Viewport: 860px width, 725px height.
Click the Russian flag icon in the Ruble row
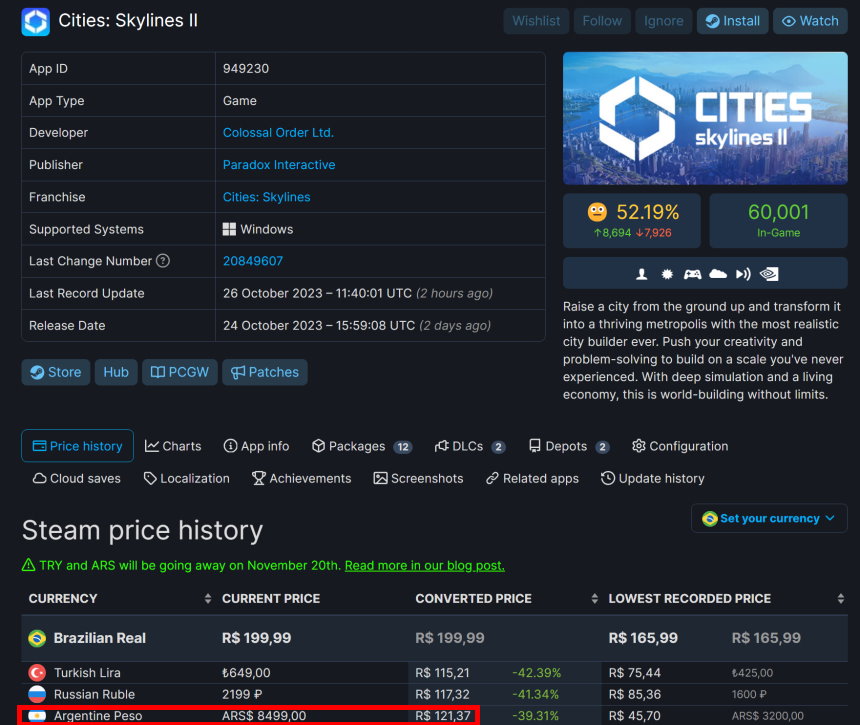coord(37,694)
